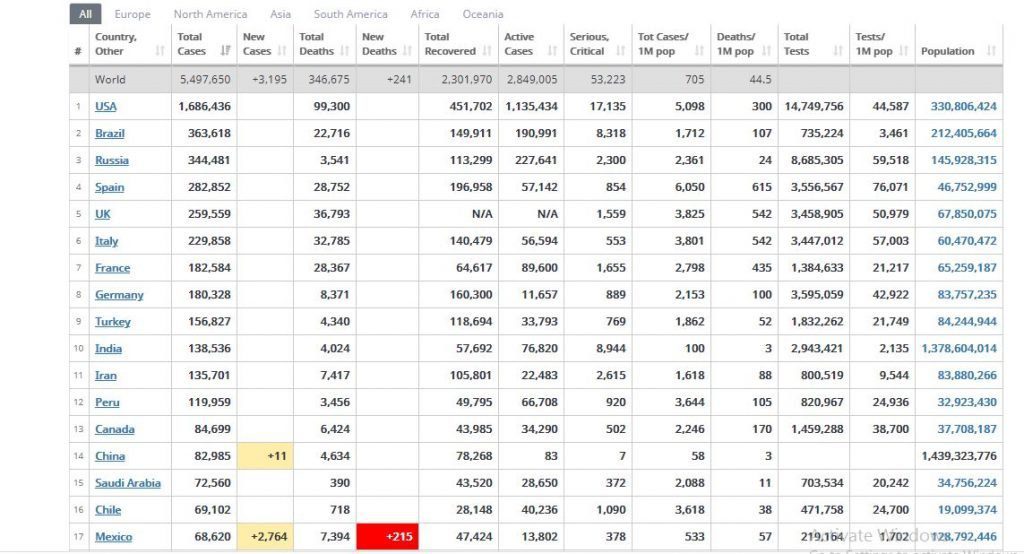Visit the Saudi Arabia country link
The image size is (1024, 554).
point(128,483)
